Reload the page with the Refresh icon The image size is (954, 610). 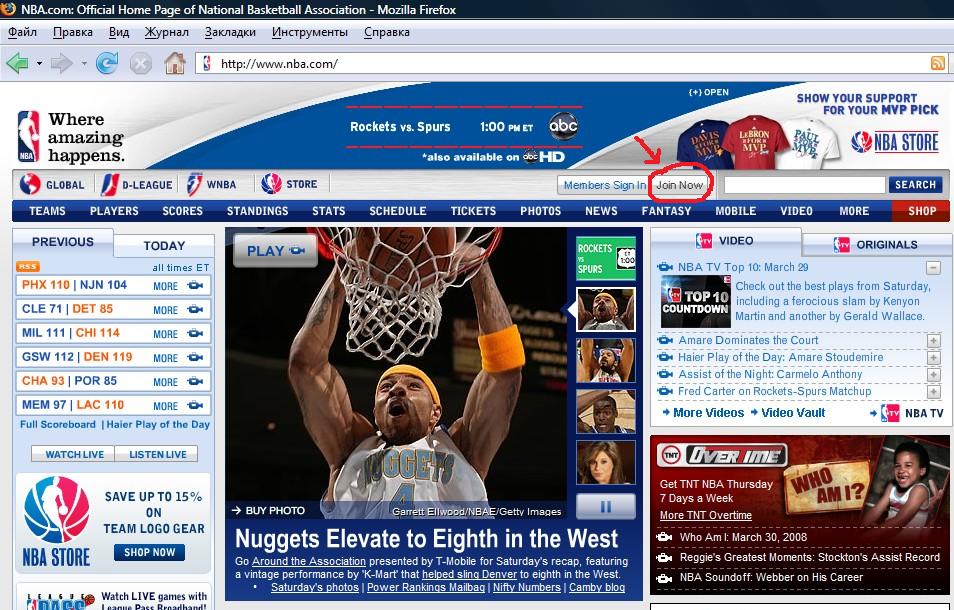click(x=107, y=63)
